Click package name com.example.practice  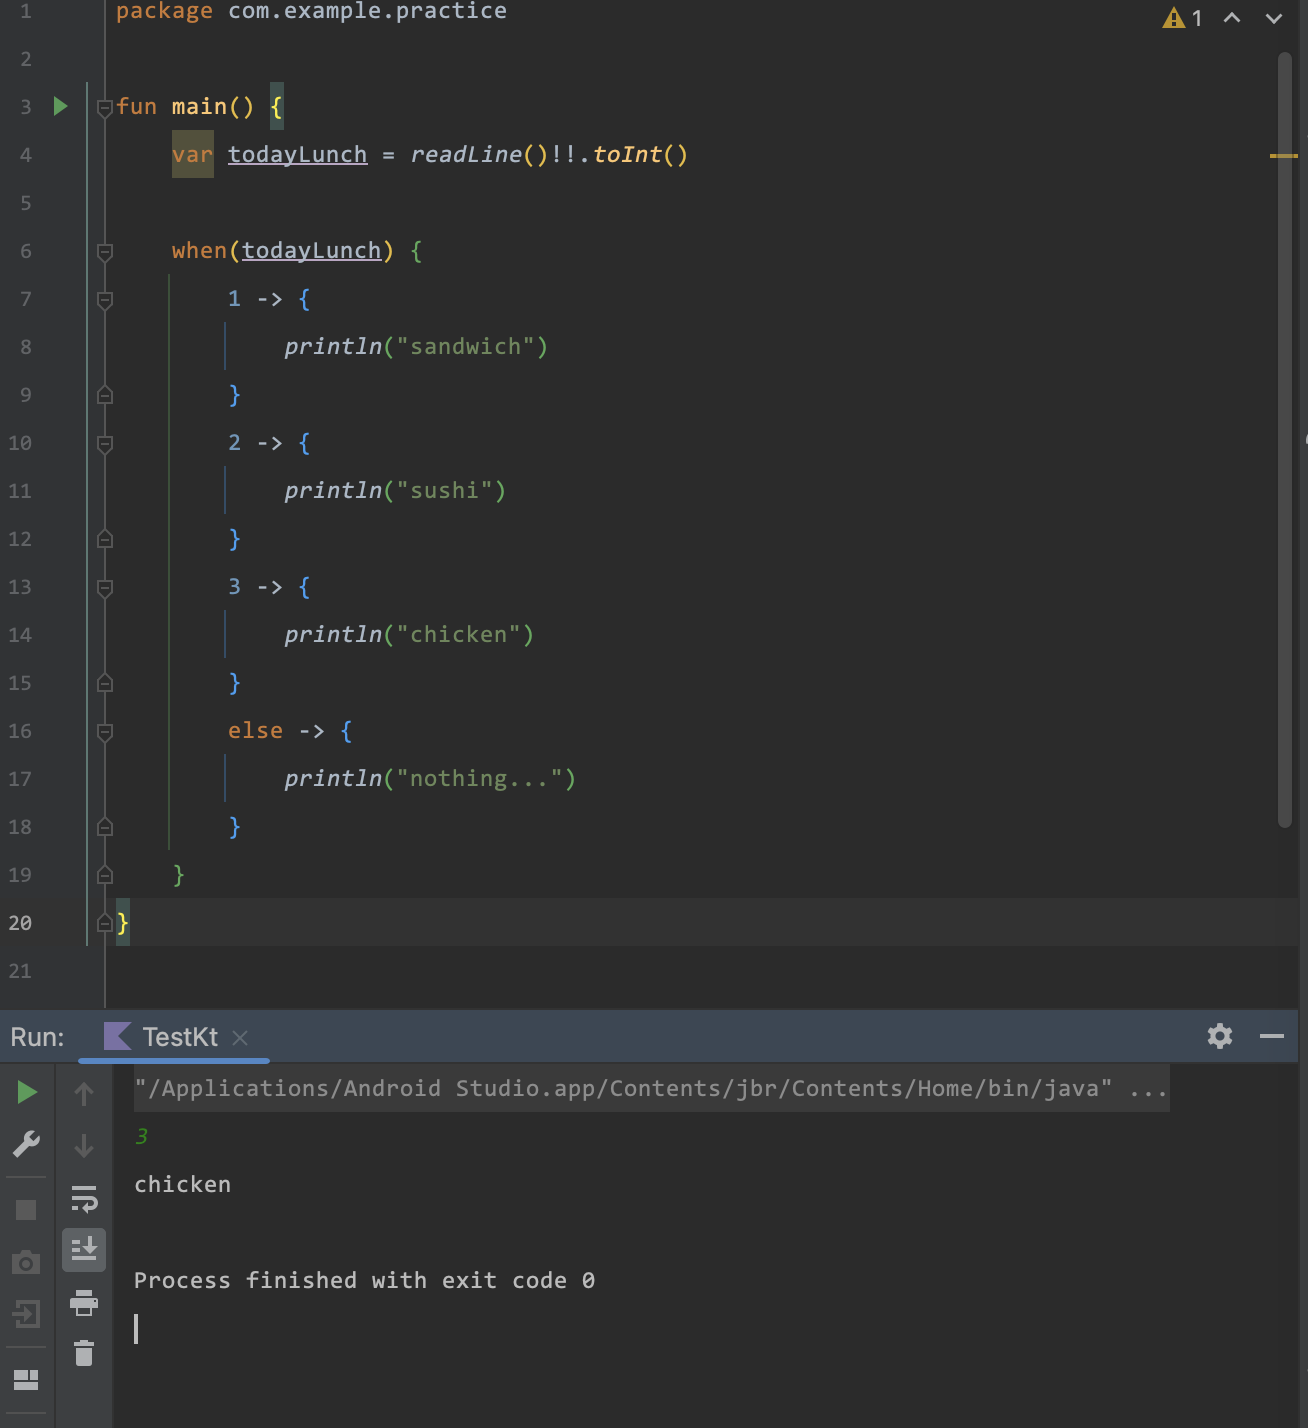tap(367, 11)
